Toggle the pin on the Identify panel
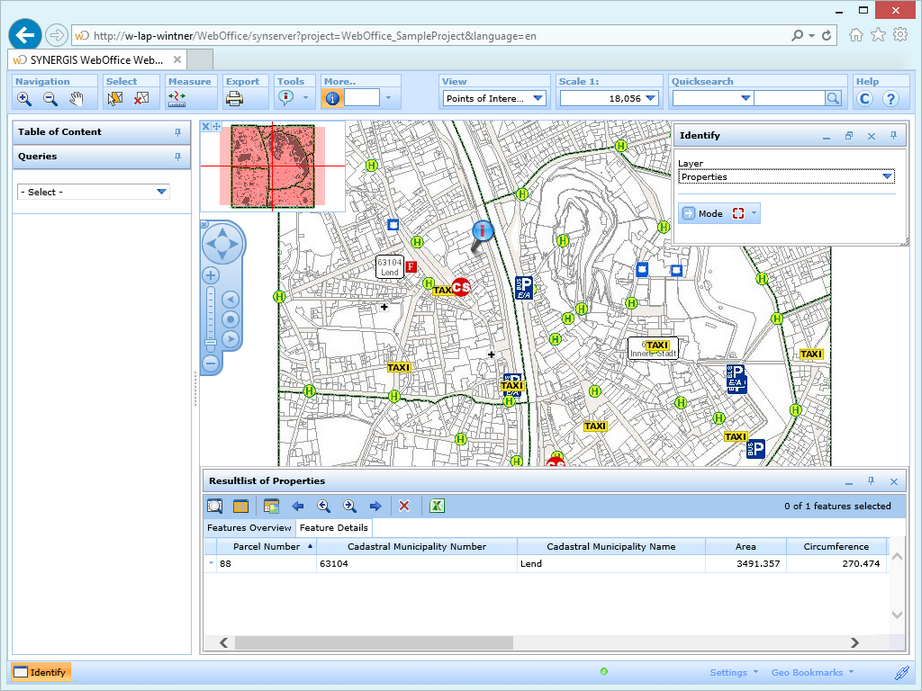The height and width of the screenshot is (691, 922). coord(893,136)
